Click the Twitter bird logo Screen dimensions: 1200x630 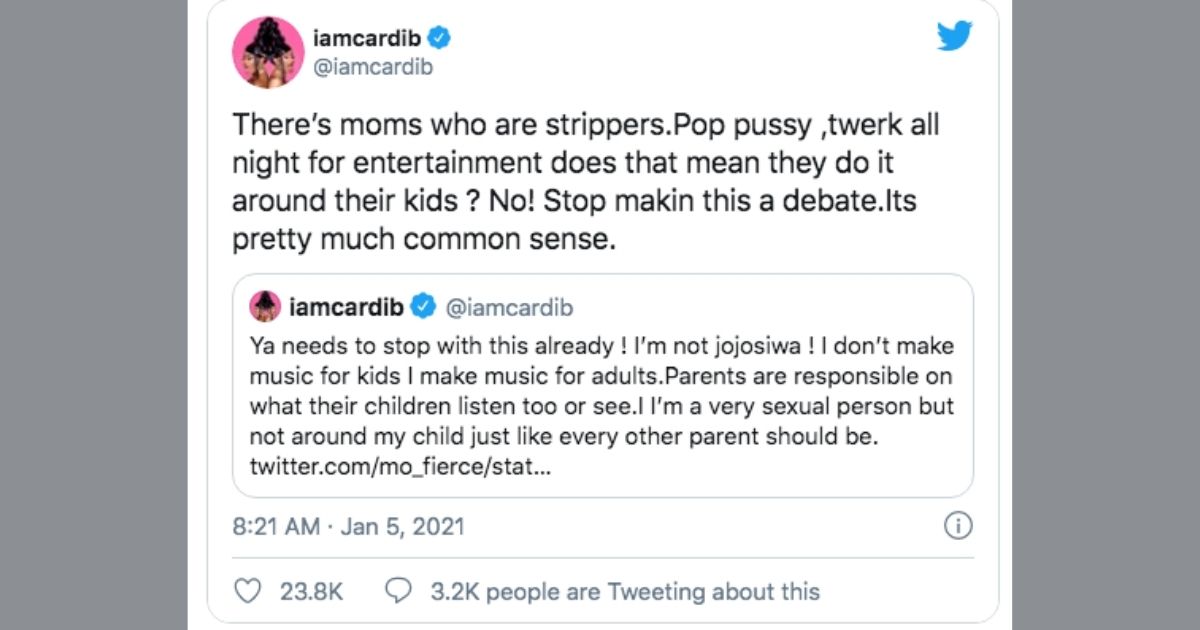click(954, 37)
